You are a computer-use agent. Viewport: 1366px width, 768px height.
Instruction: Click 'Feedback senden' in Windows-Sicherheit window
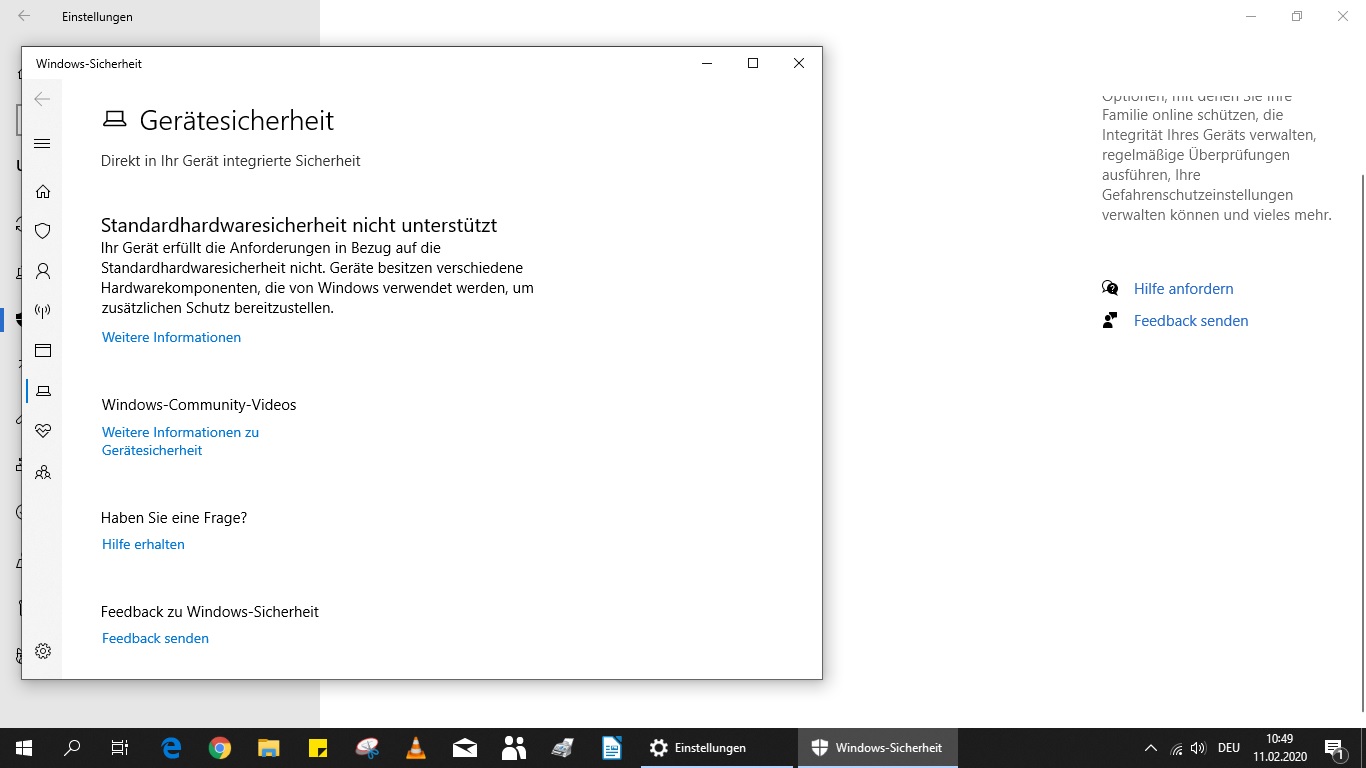tap(155, 638)
